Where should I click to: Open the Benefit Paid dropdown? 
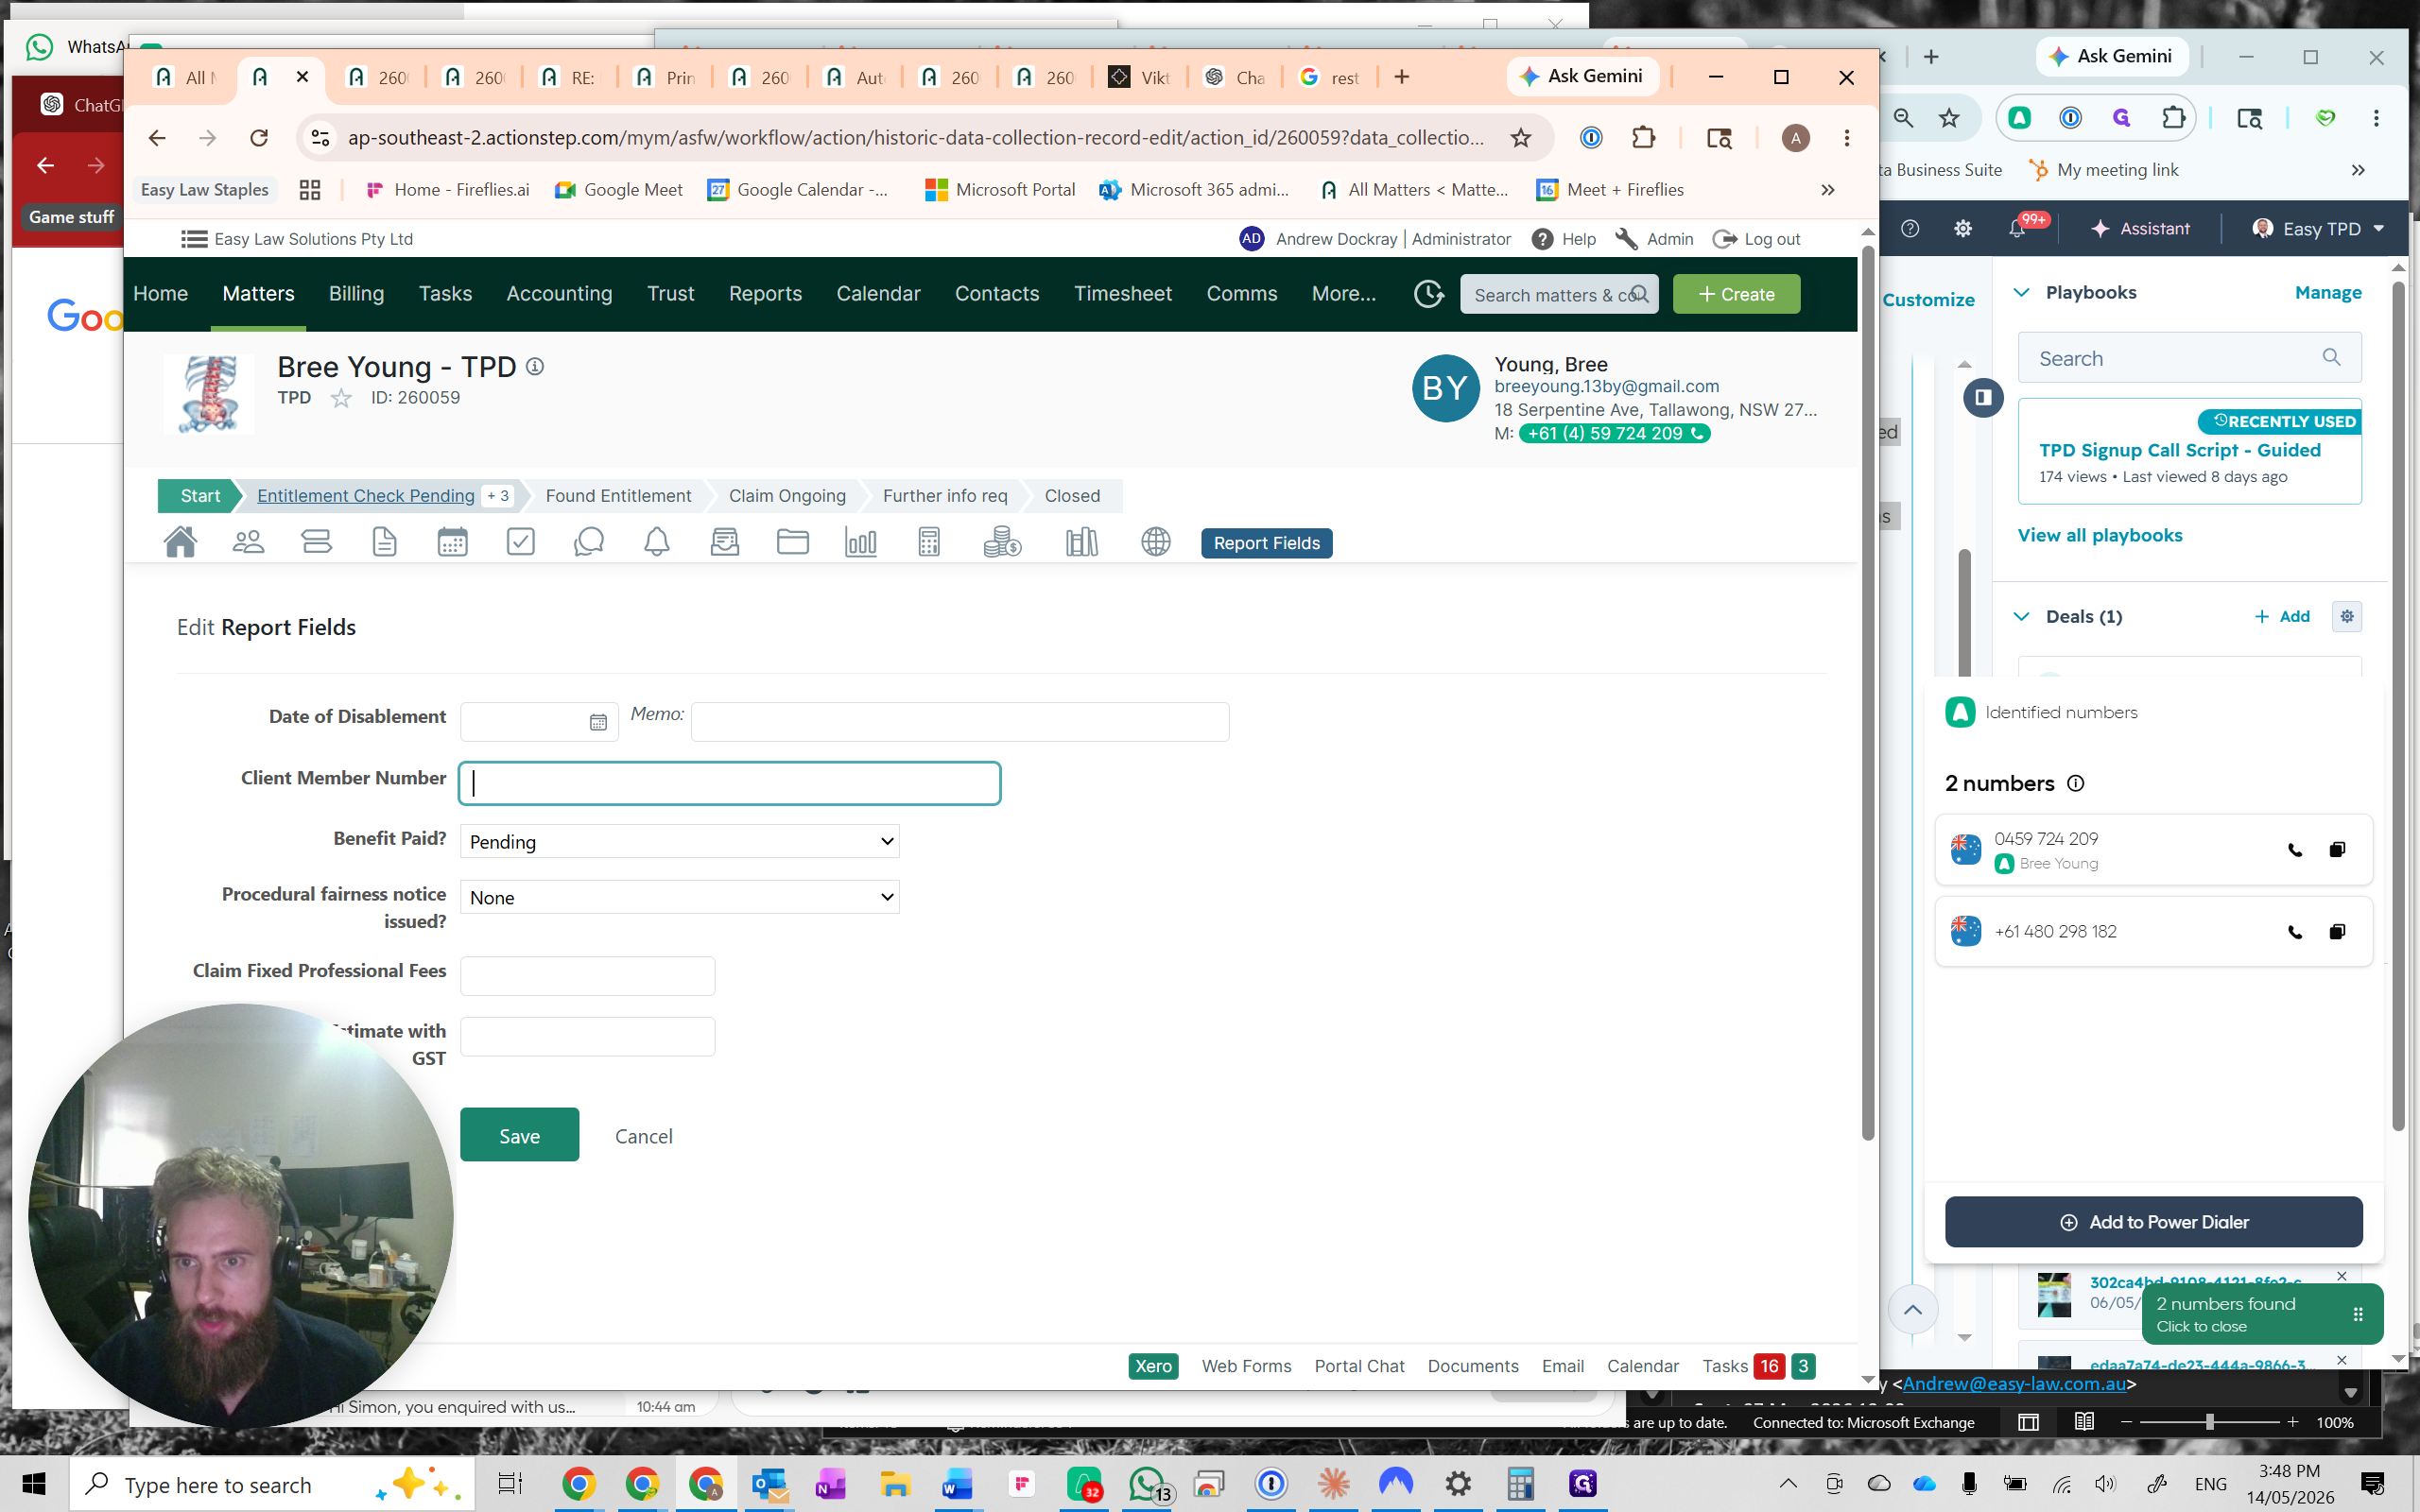click(x=679, y=842)
